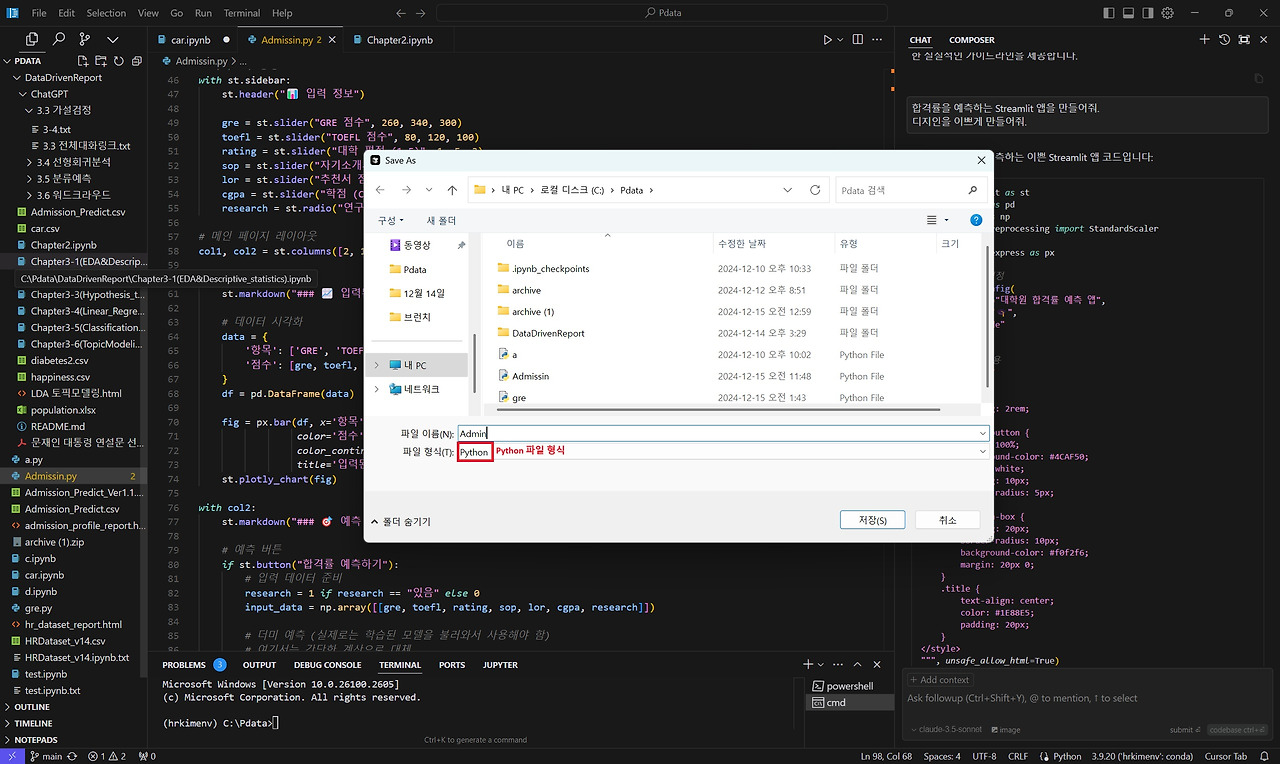This screenshot has width=1280, height=764.
Task: Click the Save As dialog back arrow
Action: point(380,190)
